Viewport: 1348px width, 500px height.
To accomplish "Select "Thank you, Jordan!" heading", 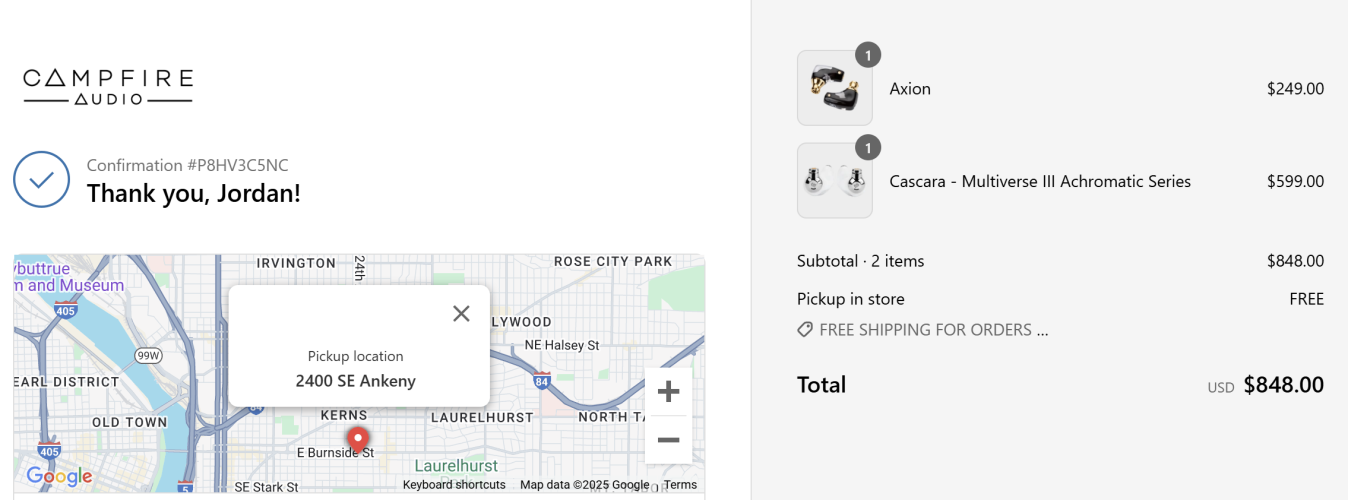I will point(194,193).
